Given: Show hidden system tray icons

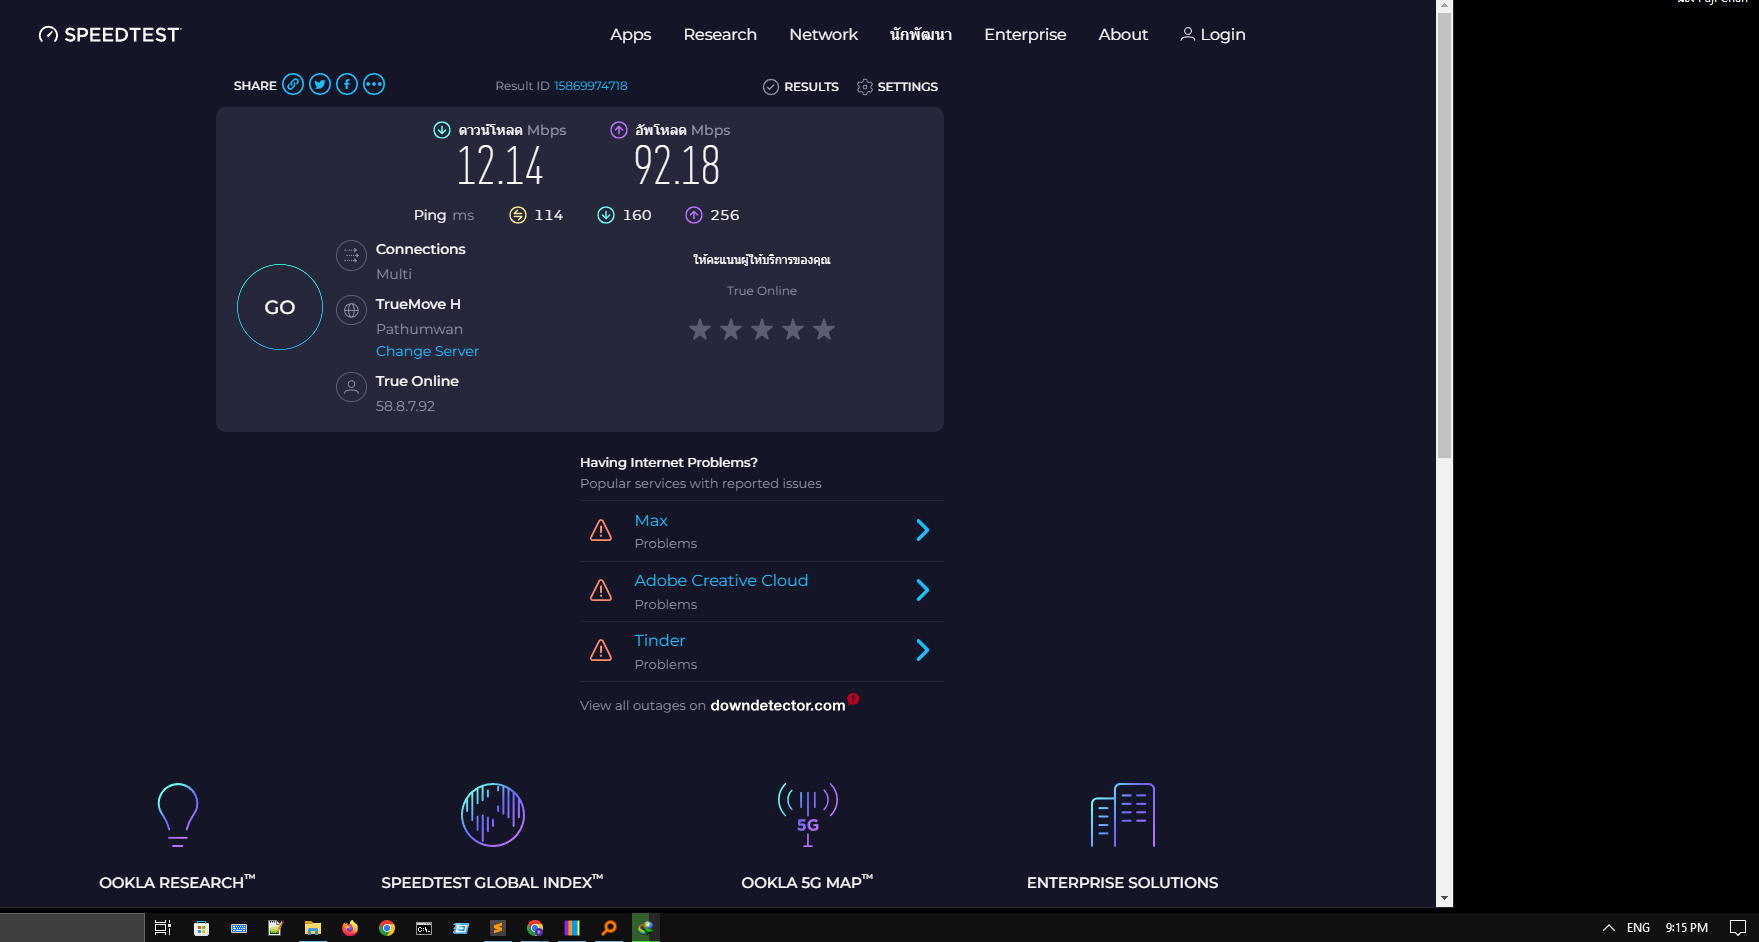Looking at the screenshot, I should [1609, 928].
